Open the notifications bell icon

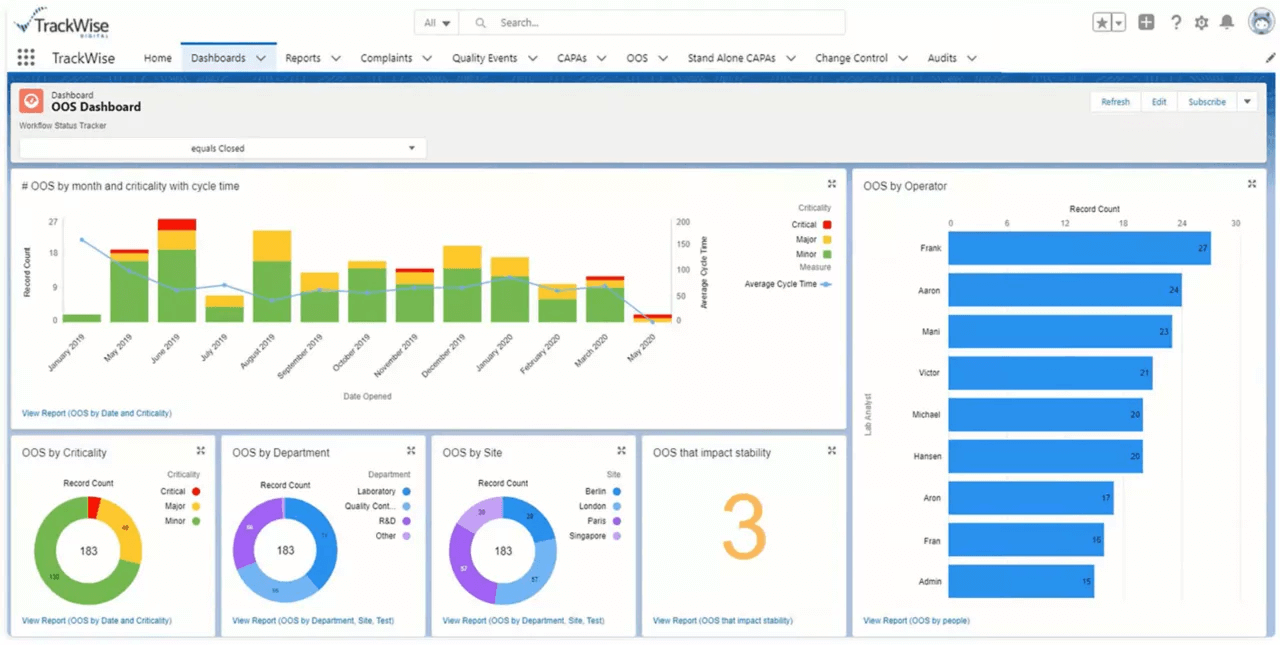click(1227, 22)
